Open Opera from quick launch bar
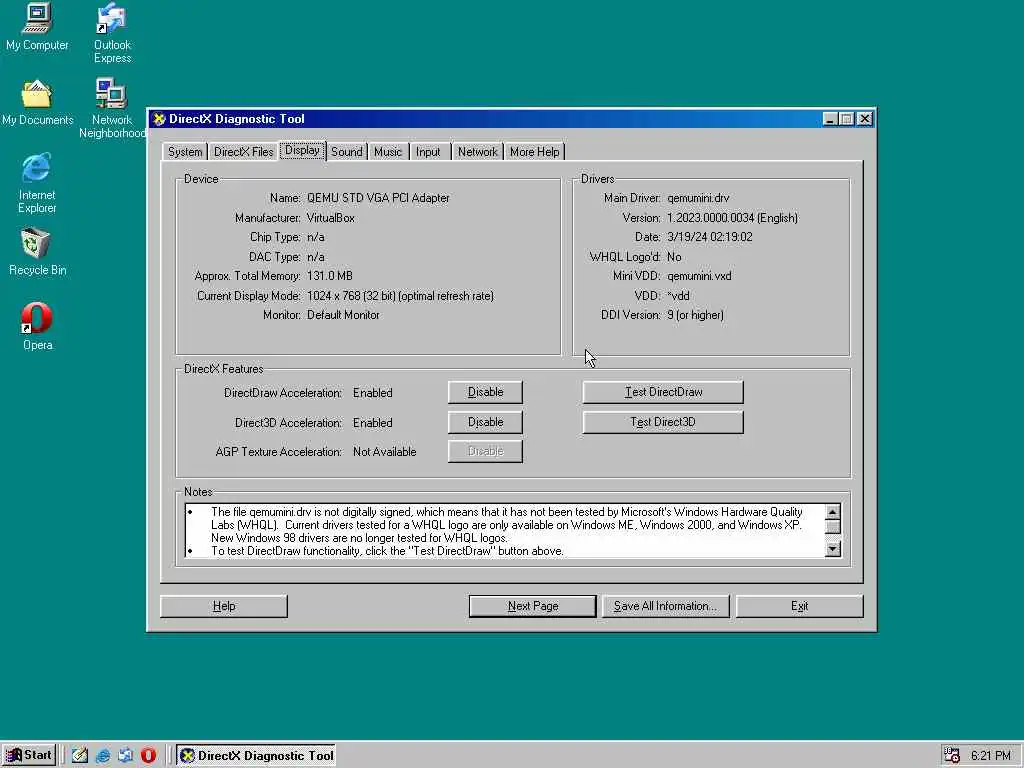This screenshot has height=768, width=1024. [x=149, y=755]
